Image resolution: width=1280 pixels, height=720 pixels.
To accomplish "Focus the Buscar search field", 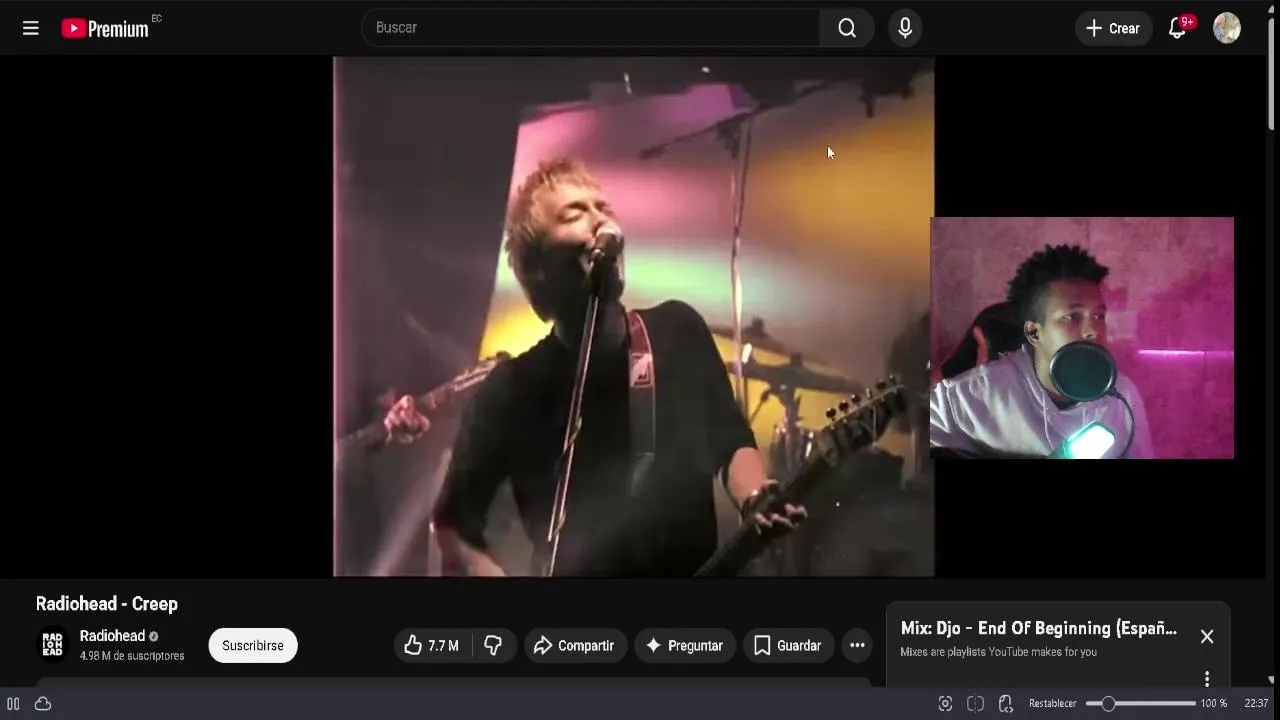I will (x=590, y=28).
